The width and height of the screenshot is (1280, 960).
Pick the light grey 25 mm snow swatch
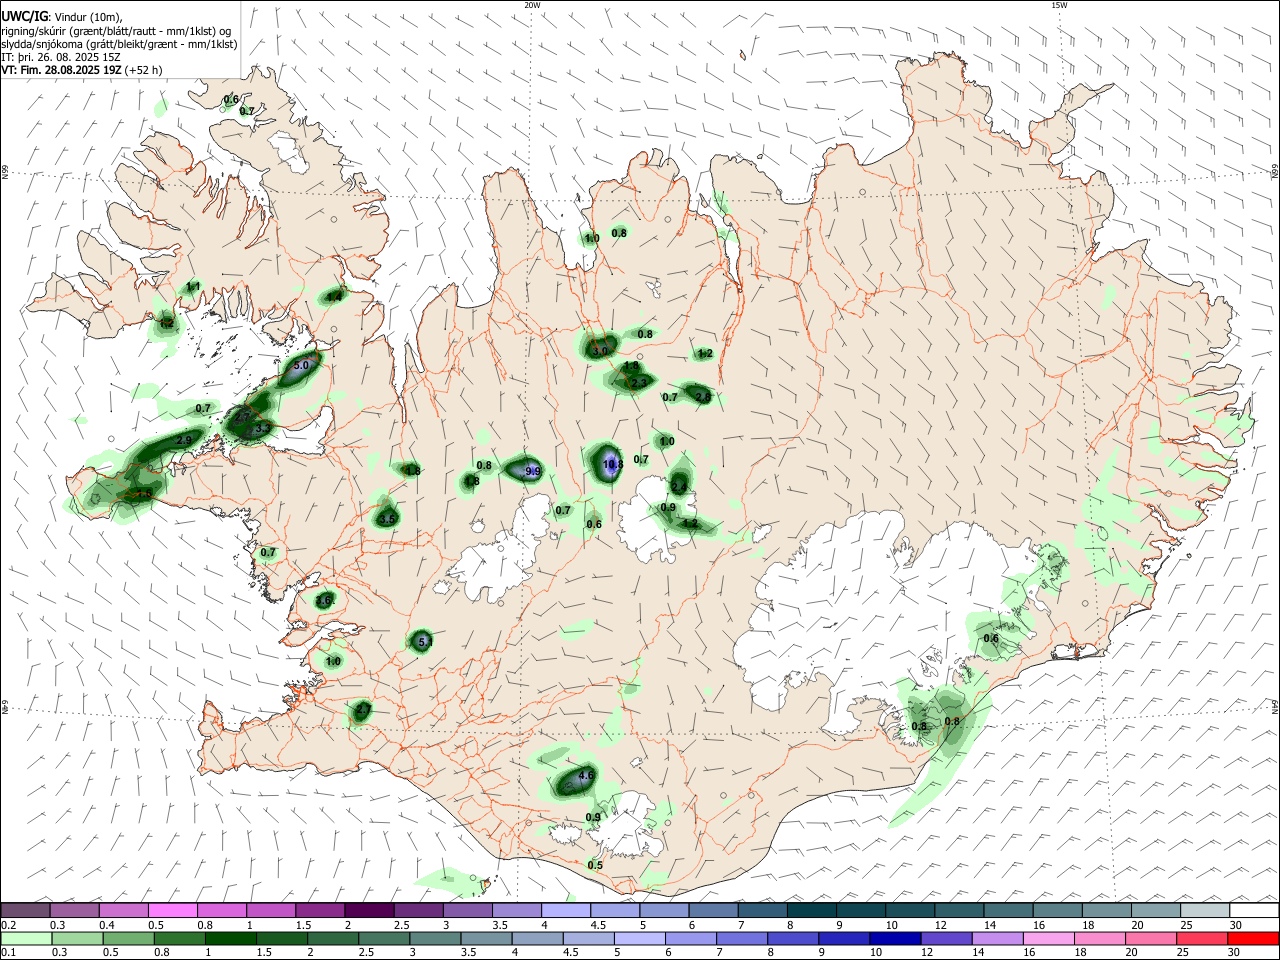pyautogui.click(x=1205, y=910)
